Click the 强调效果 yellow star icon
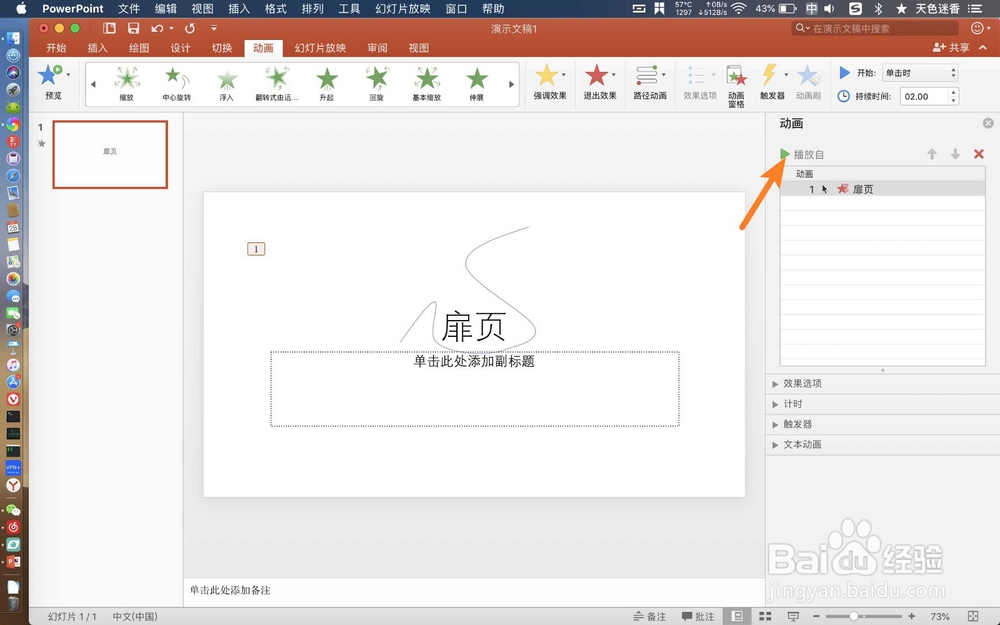 (548, 76)
